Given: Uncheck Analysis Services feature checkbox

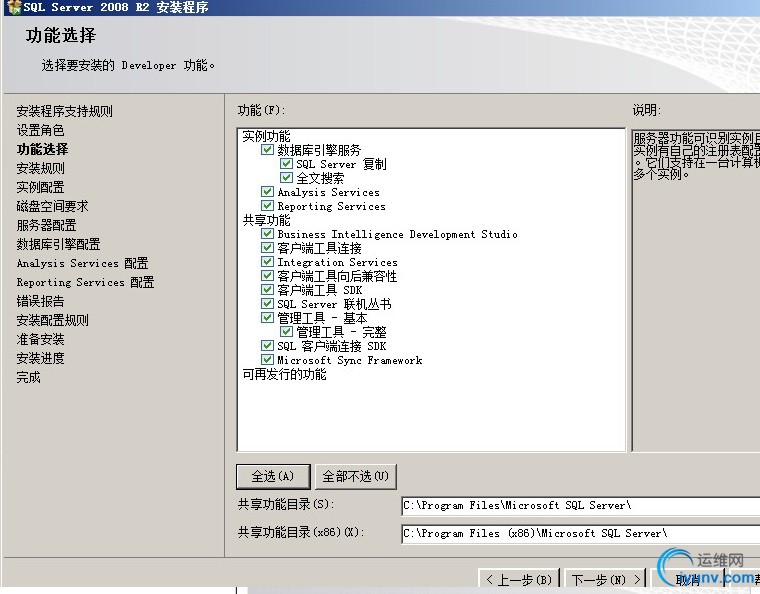Looking at the screenshot, I should coord(267,191).
